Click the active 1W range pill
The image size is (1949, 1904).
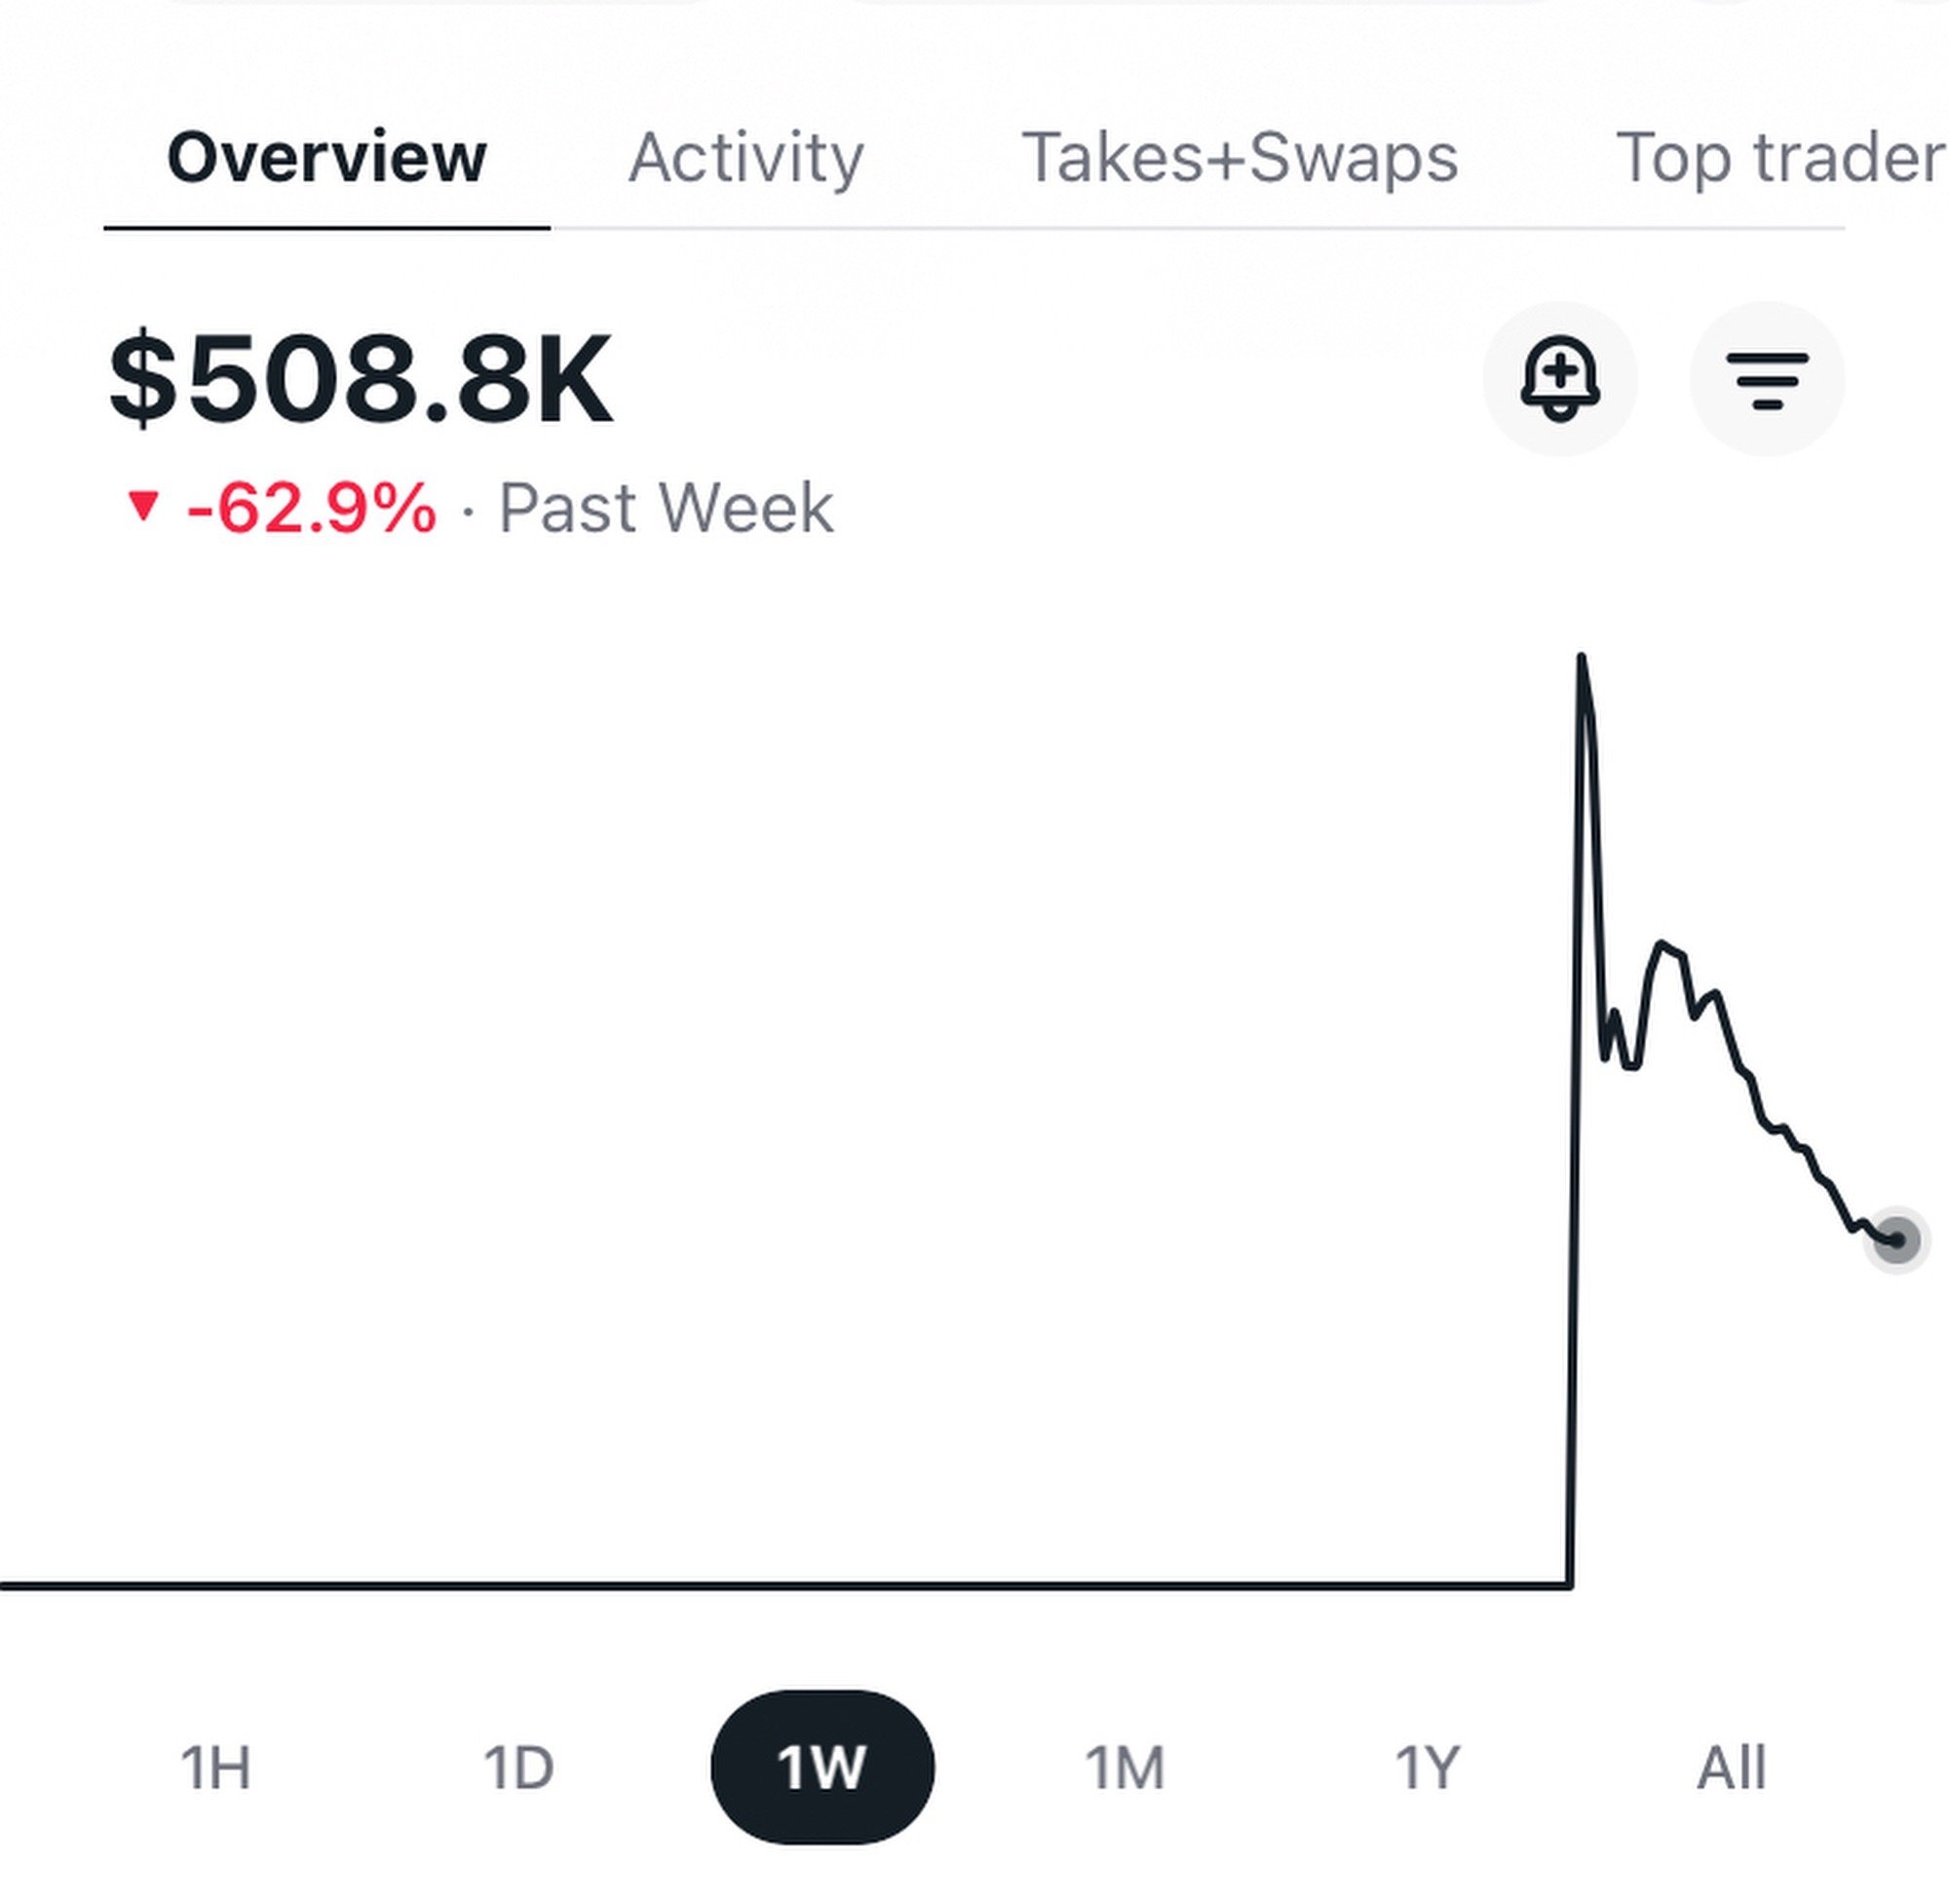822,1767
